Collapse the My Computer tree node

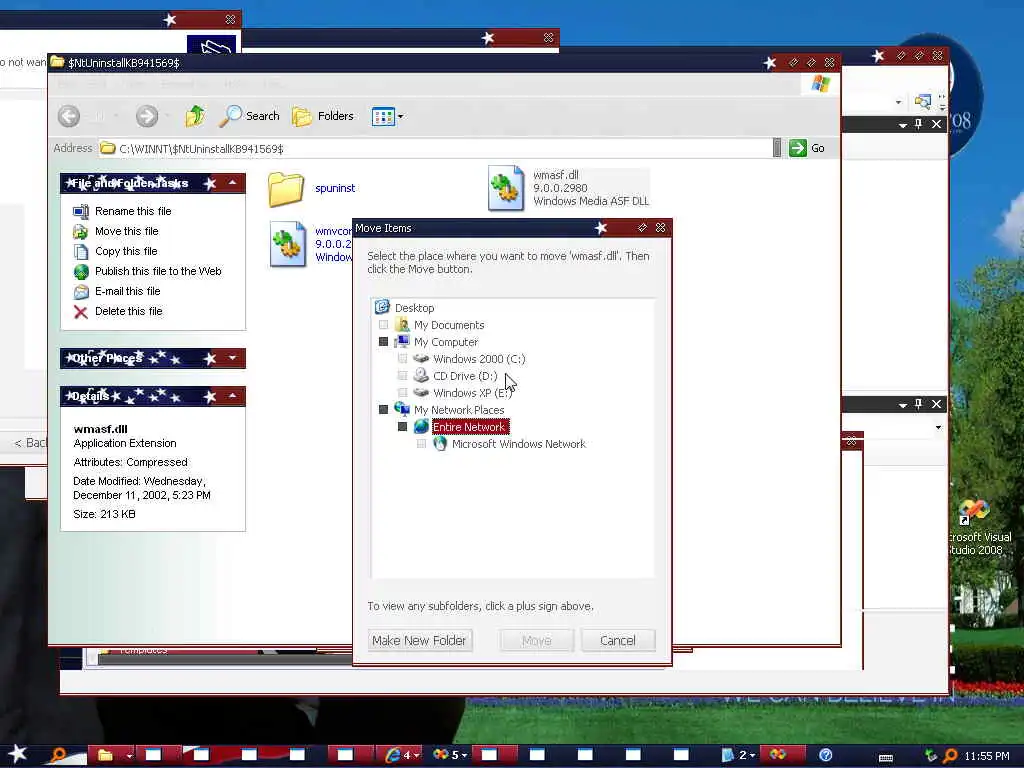pos(383,342)
